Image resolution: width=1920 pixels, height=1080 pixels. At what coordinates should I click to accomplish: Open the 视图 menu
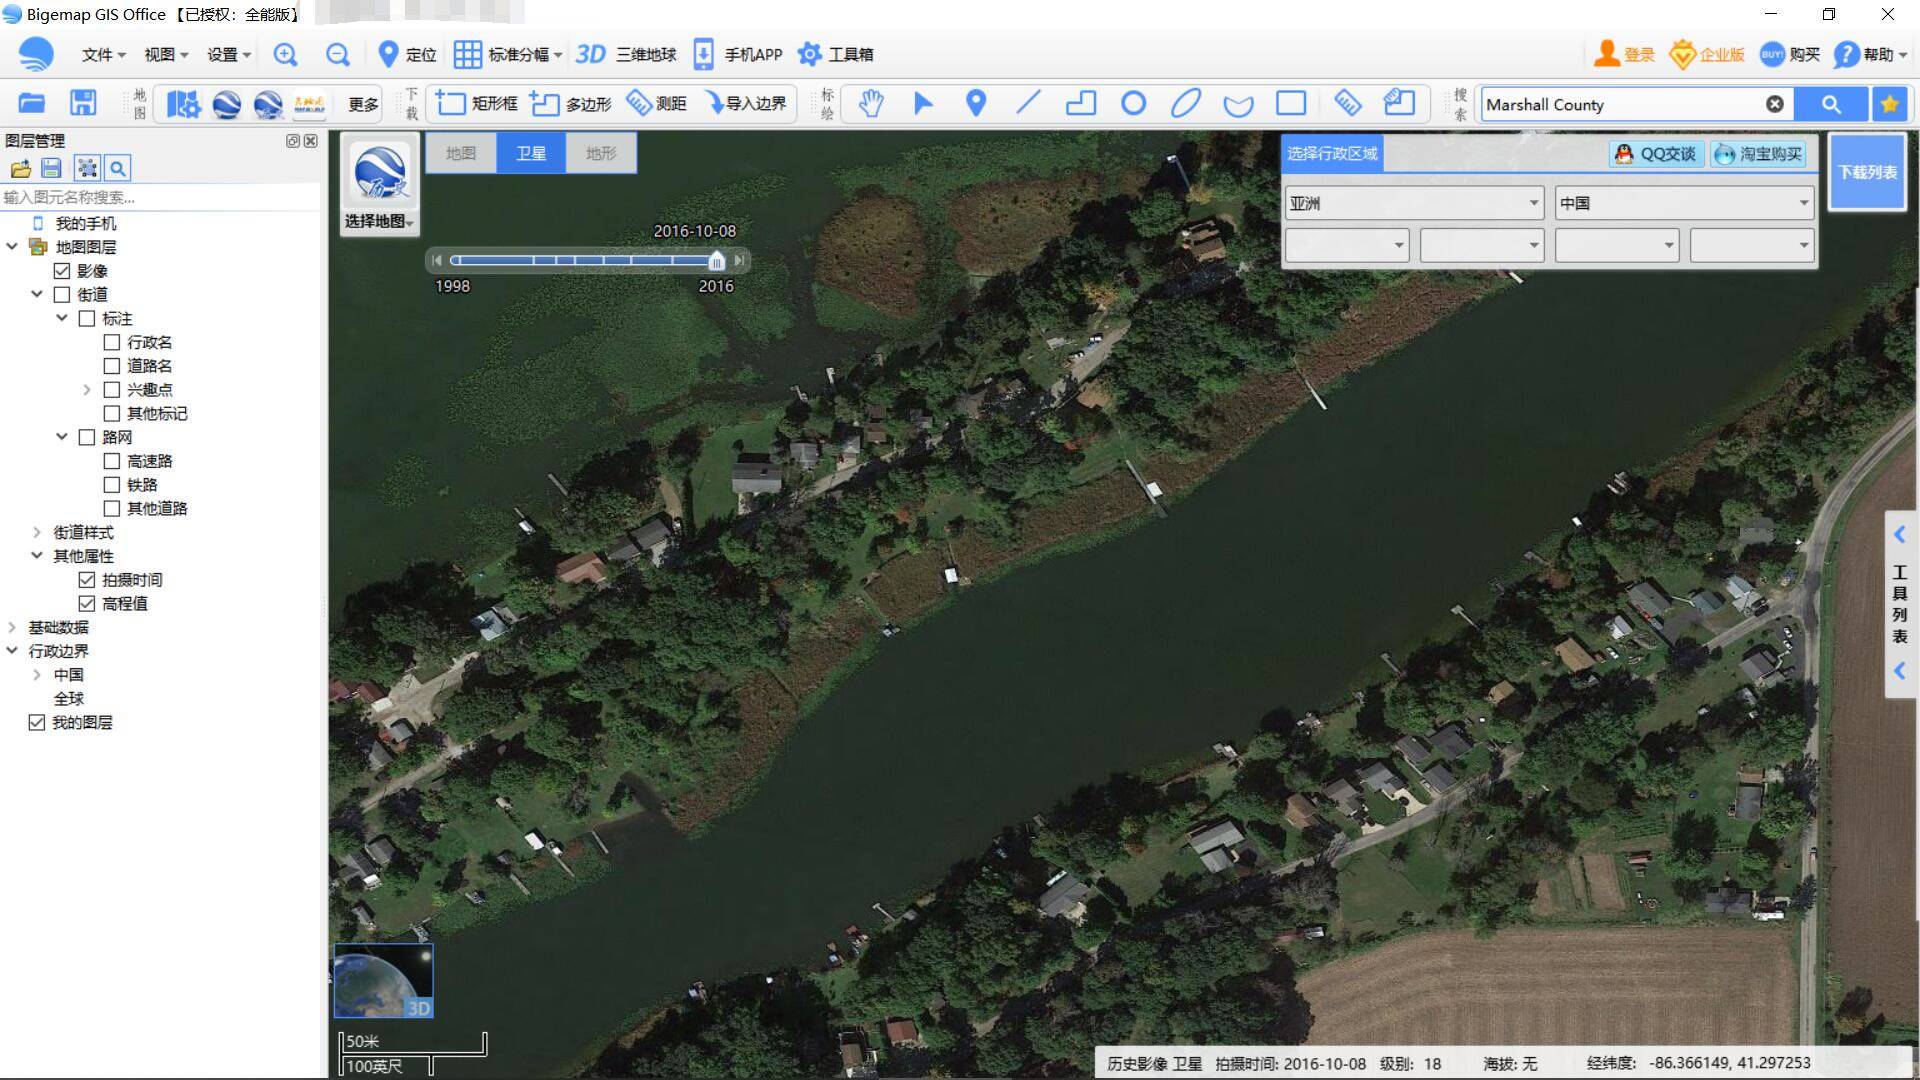(166, 55)
